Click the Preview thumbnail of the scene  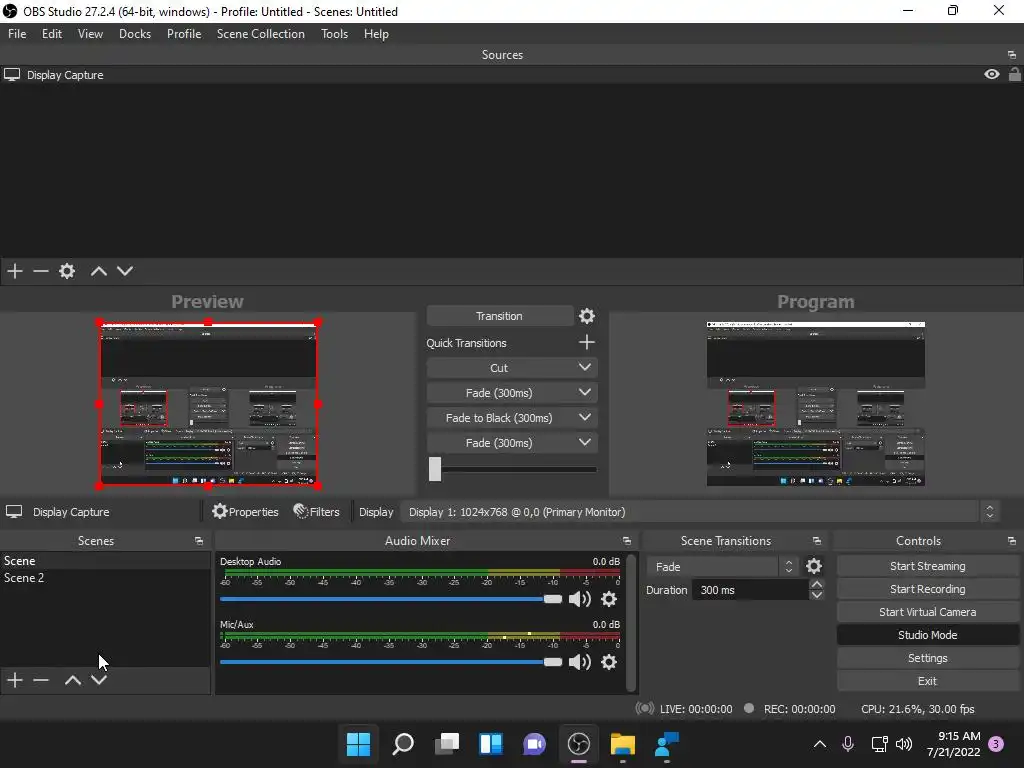tap(208, 404)
